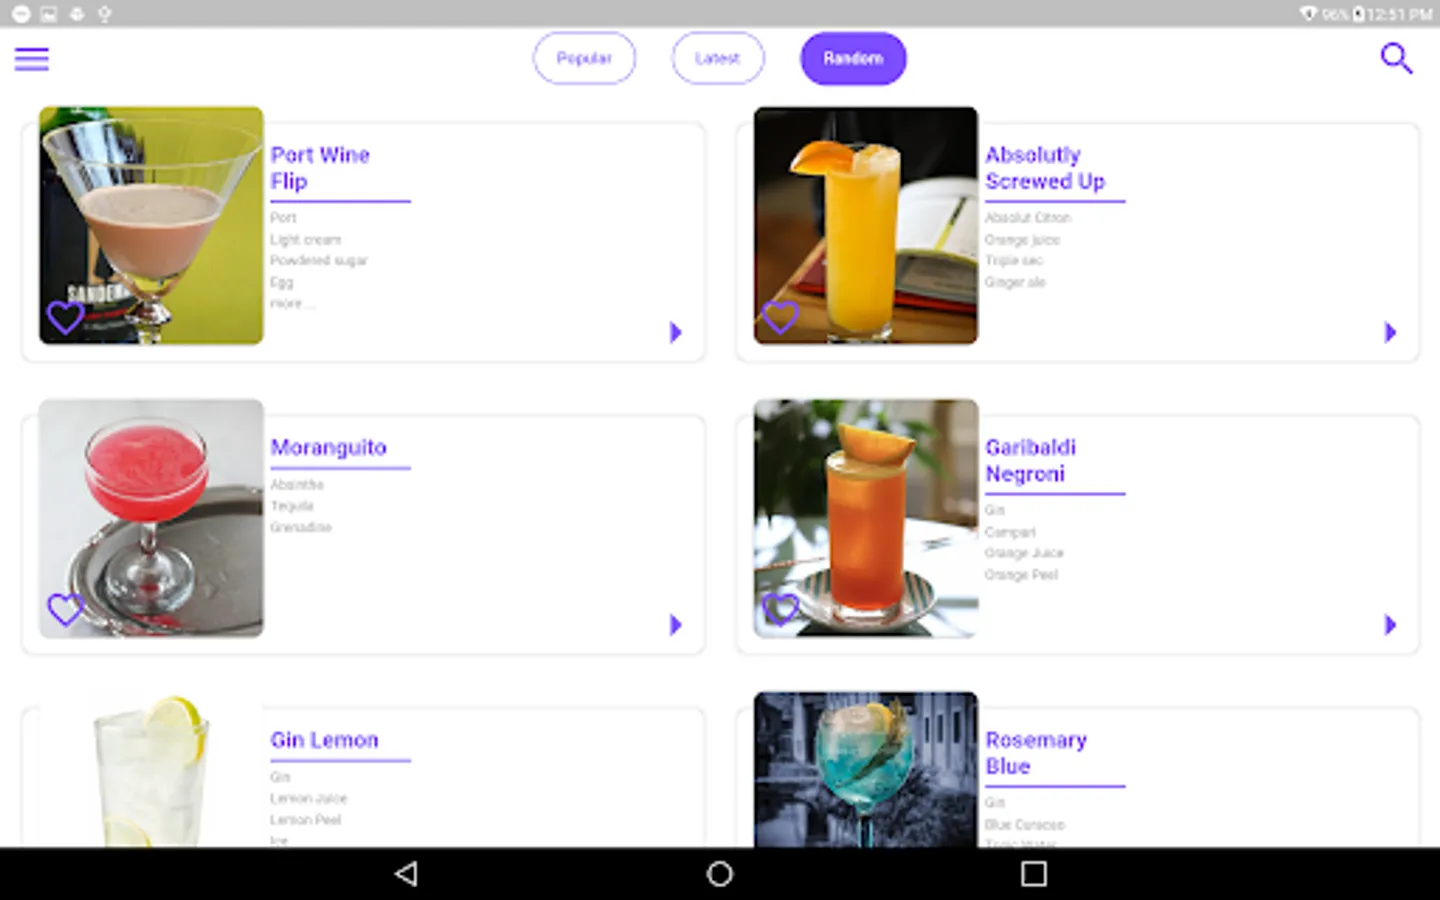
Task: Open the search magnifier icon
Action: 1396,58
